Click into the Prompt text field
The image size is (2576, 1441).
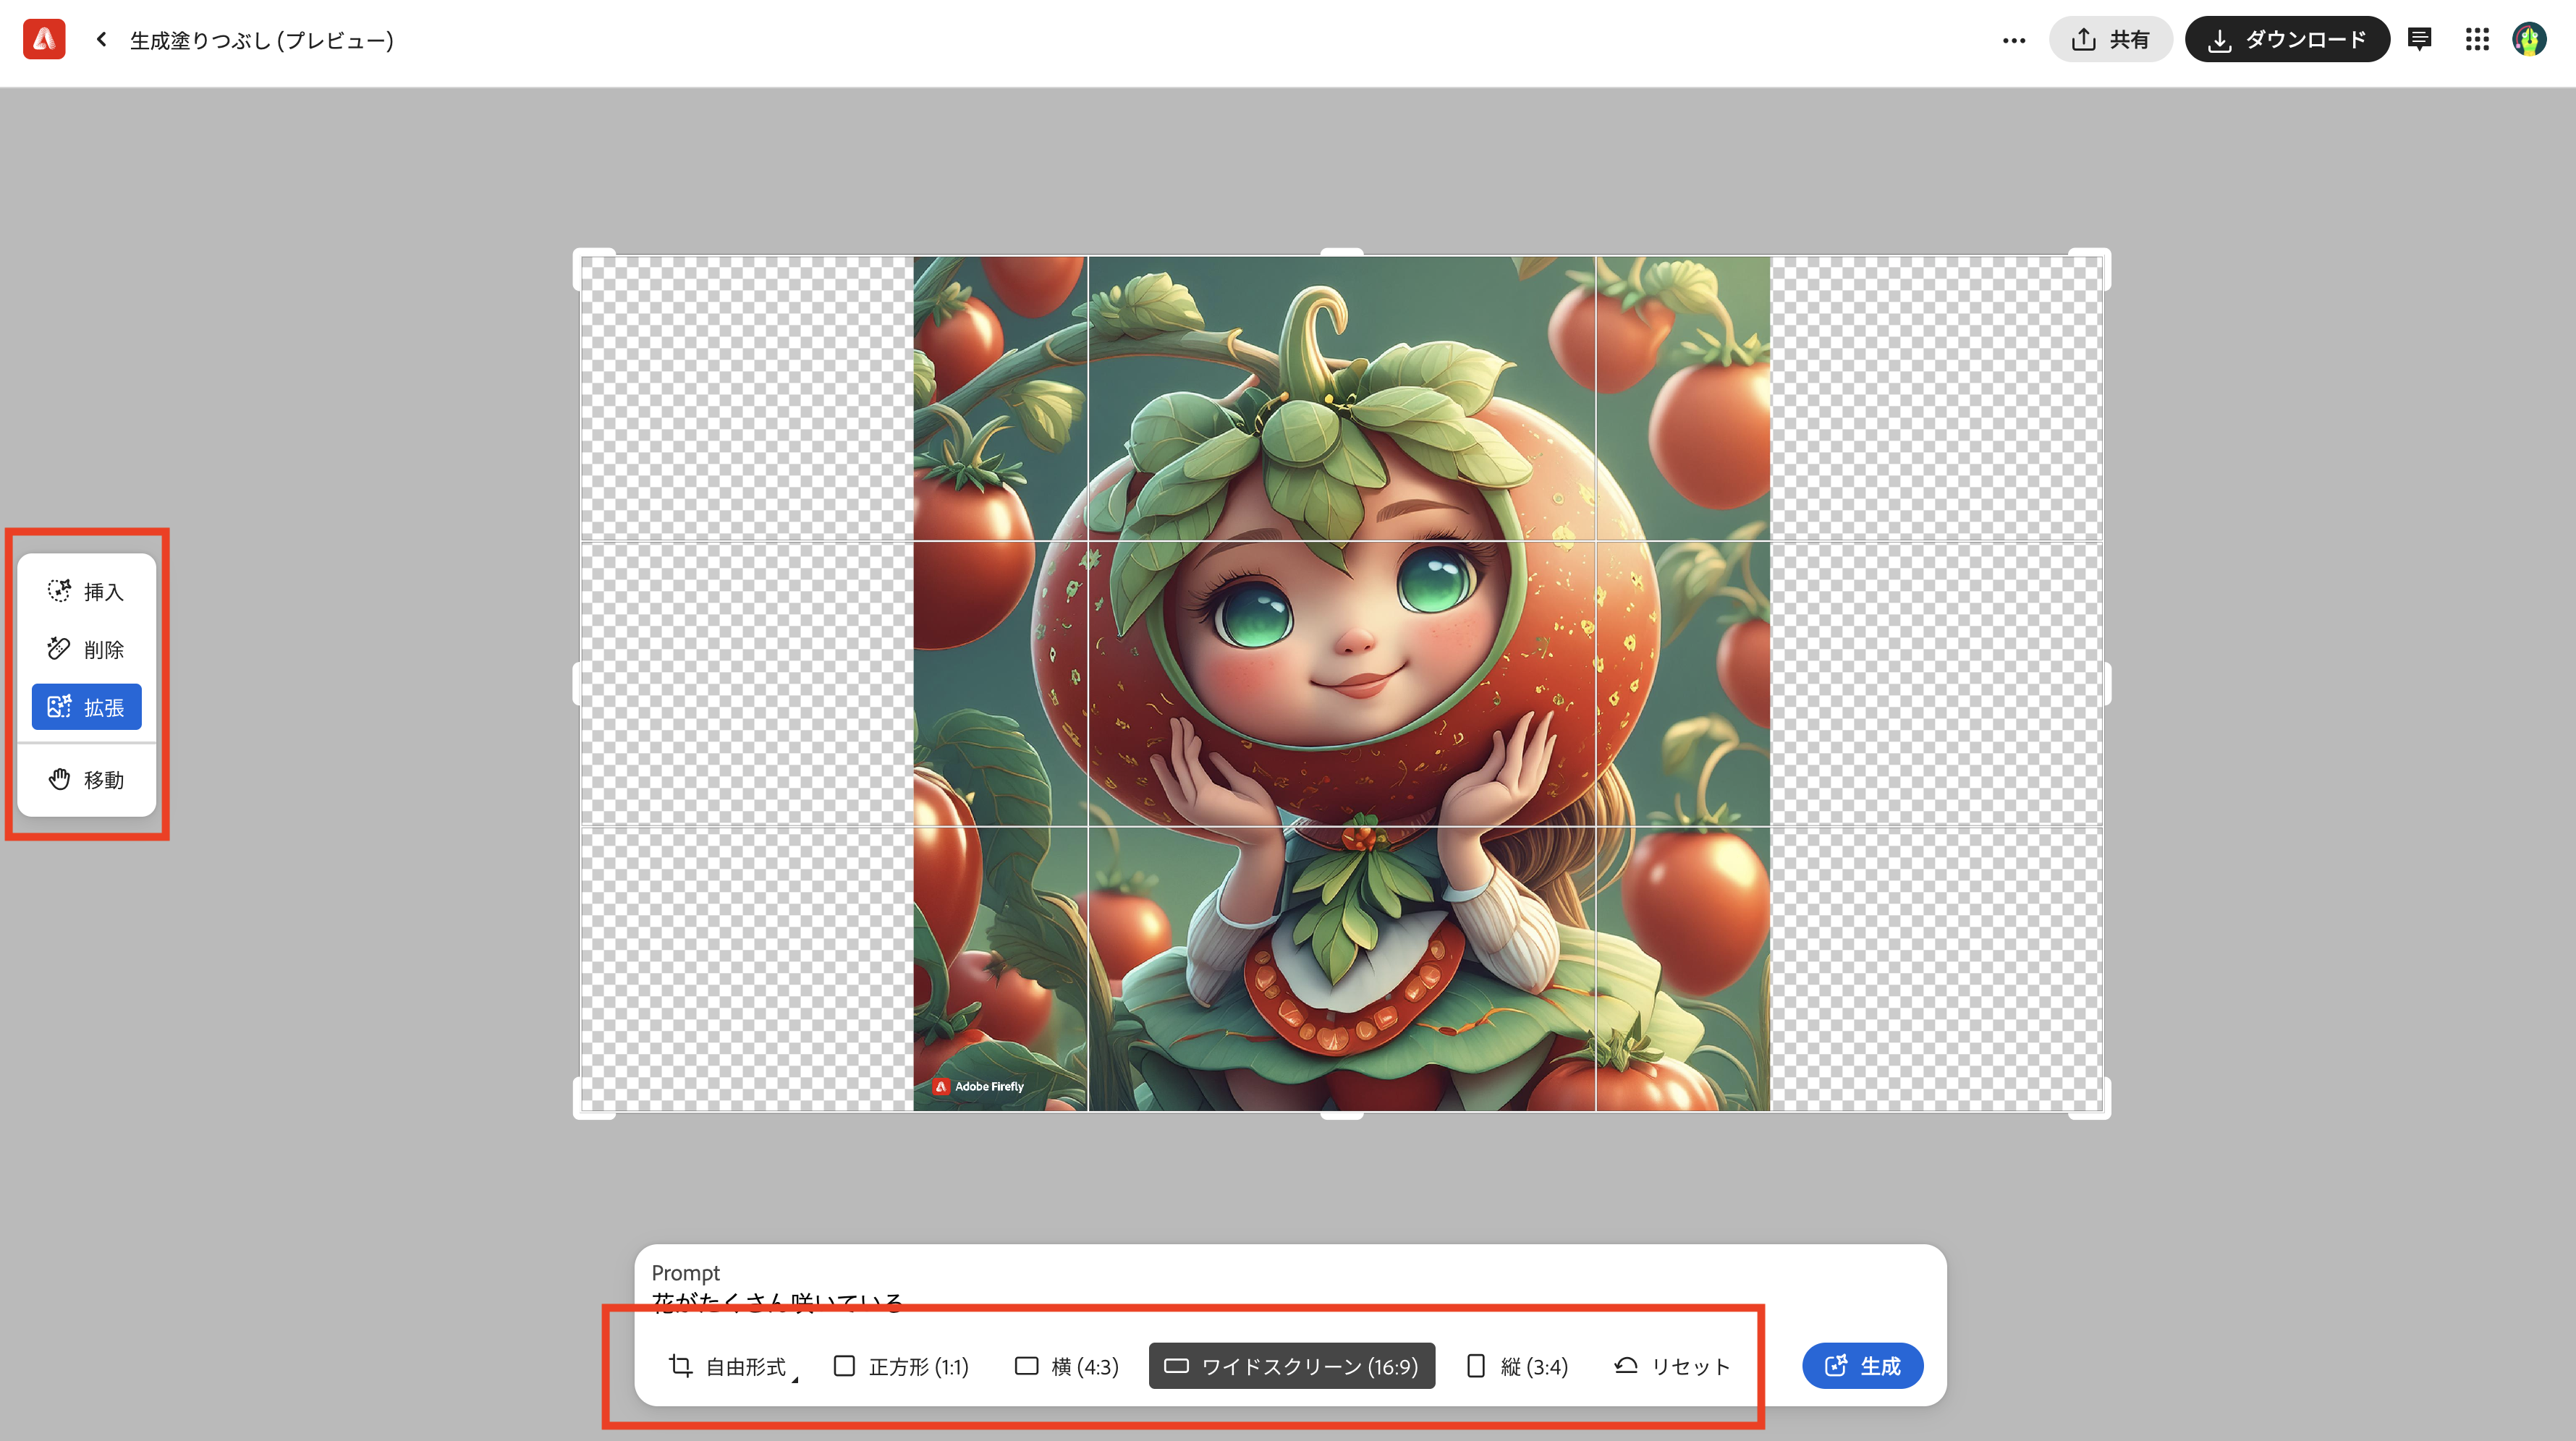[1290, 1302]
